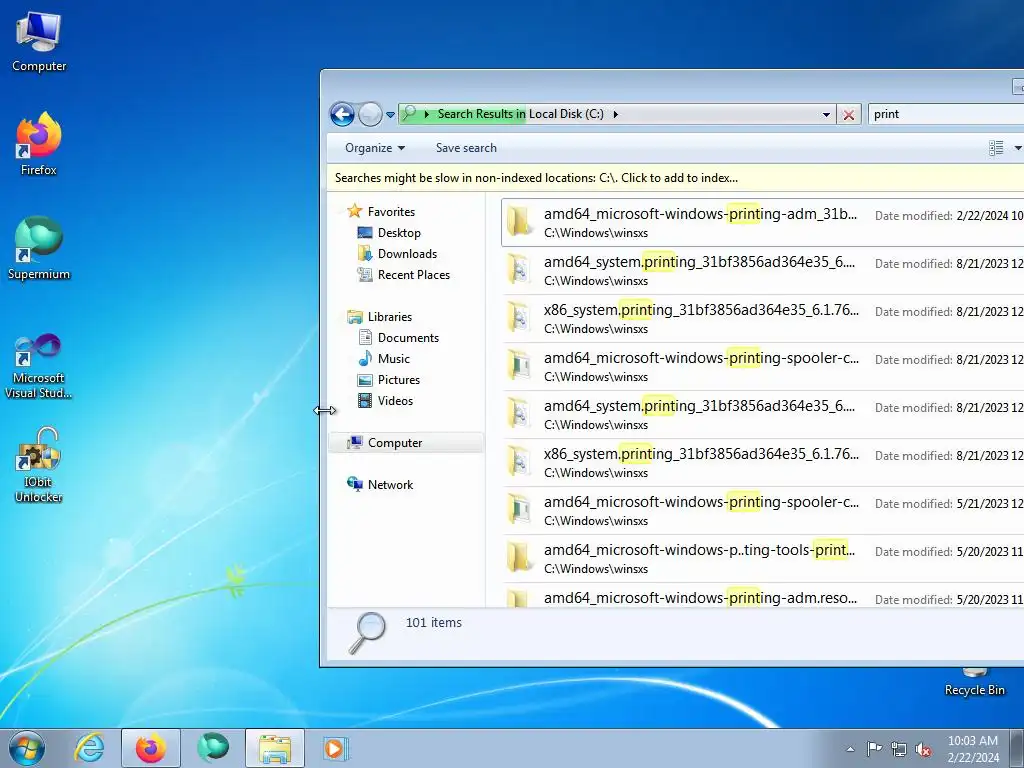Select first x86_system.printing result in the list
The width and height of the screenshot is (1024, 768).
(x=762, y=319)
